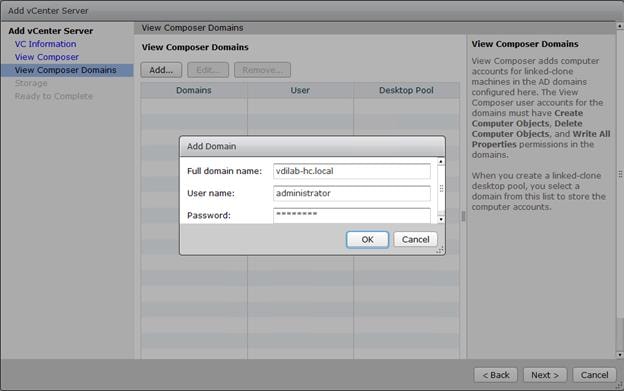624x391 pixels.
Task: Click the help panel splitter handle
Action: coord(463,216)
